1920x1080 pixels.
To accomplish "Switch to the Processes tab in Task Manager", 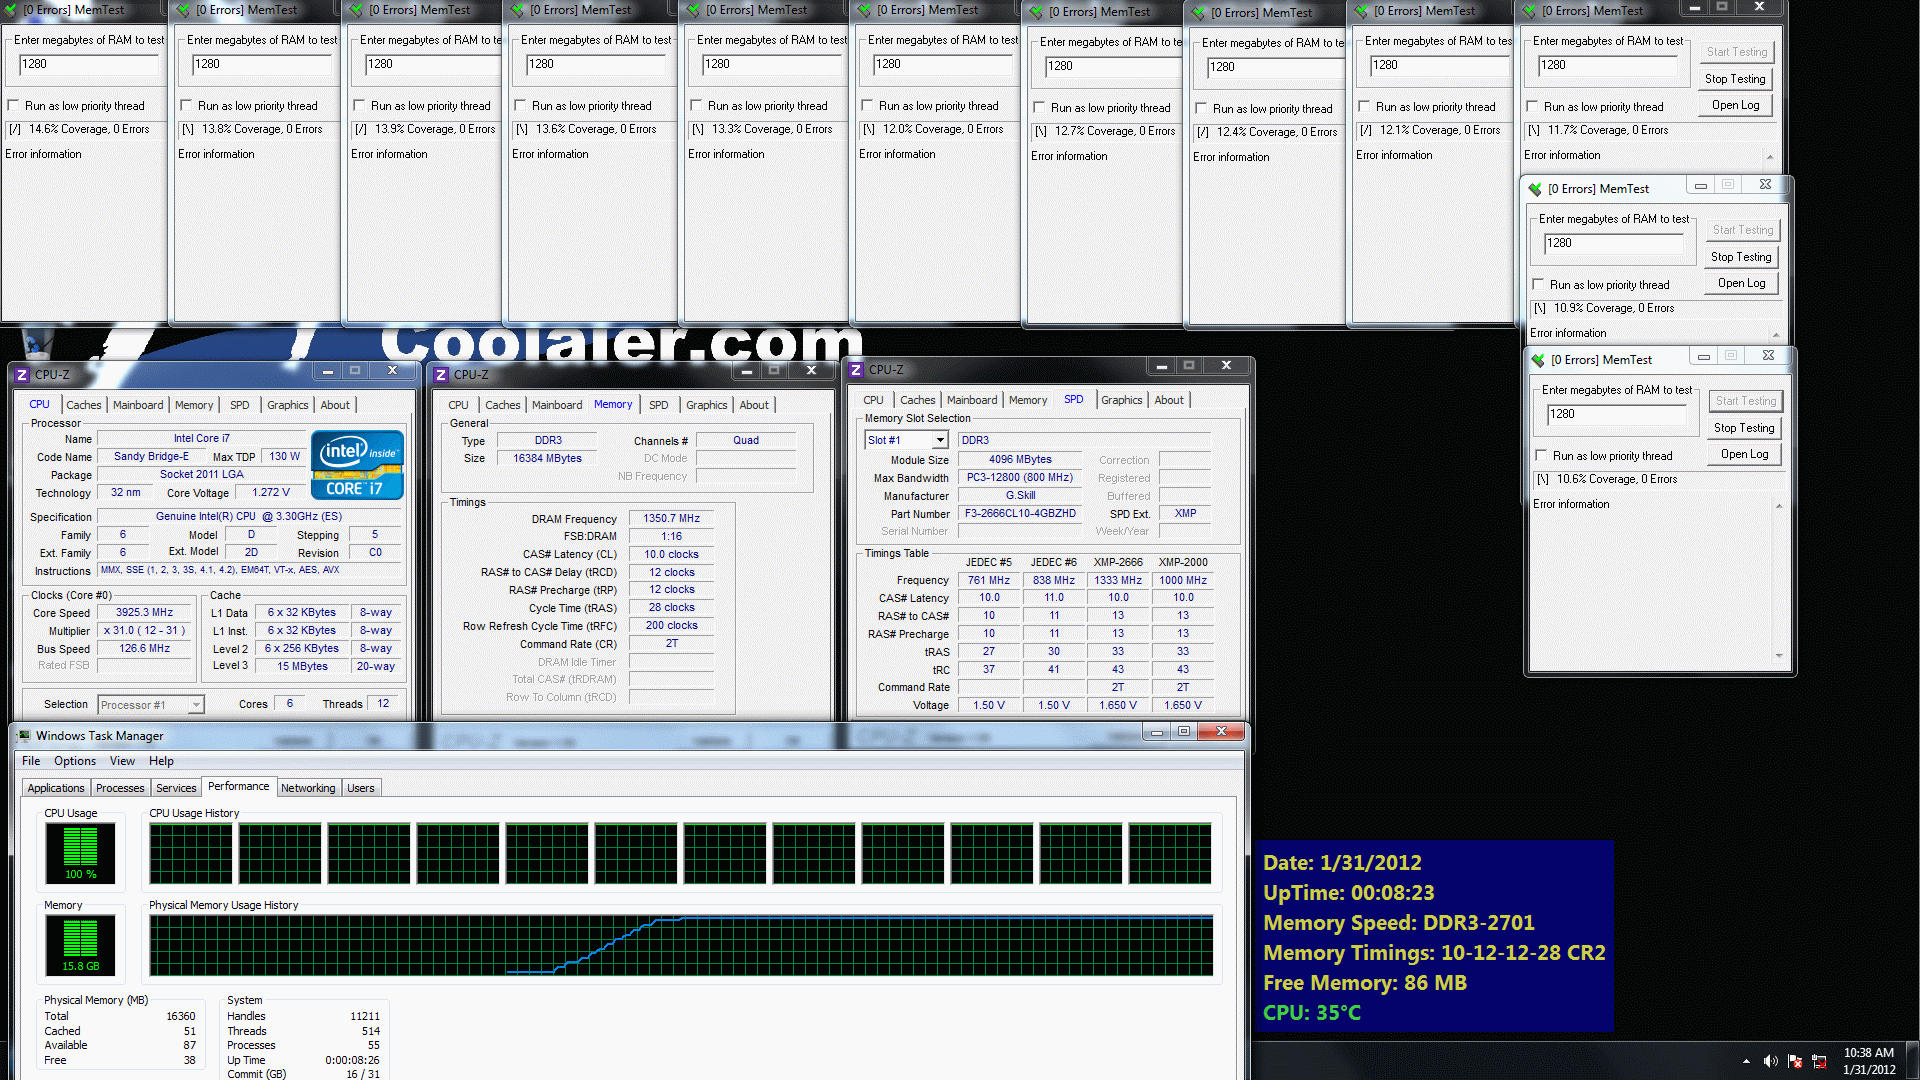I will 120,788.
